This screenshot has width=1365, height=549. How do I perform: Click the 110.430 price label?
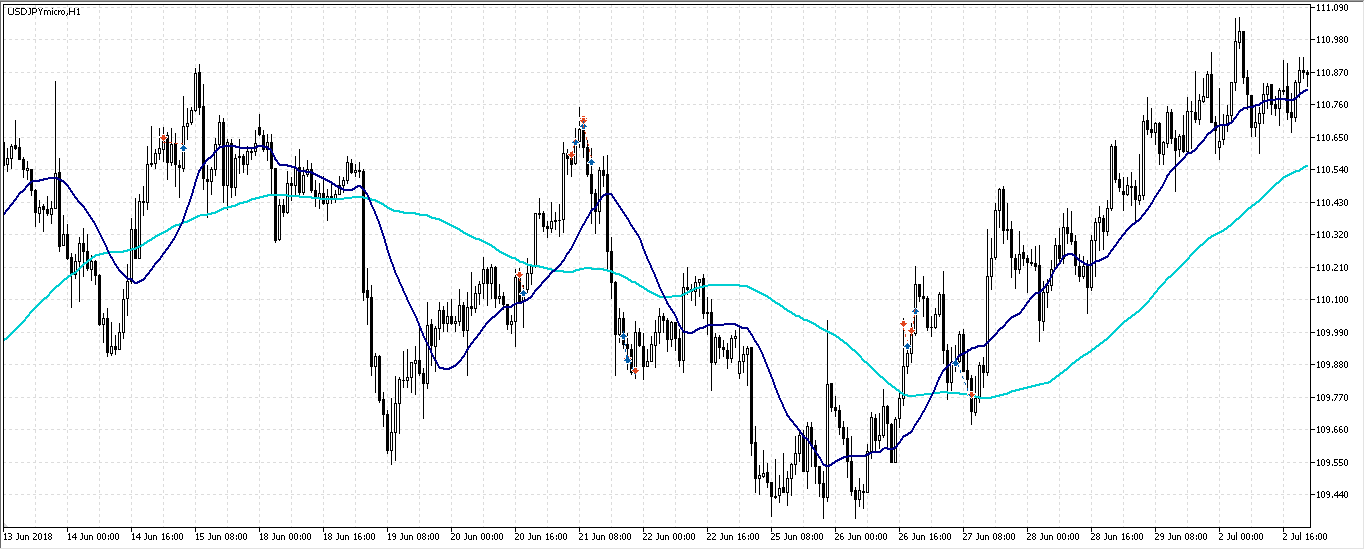[x=1333, y=202]
